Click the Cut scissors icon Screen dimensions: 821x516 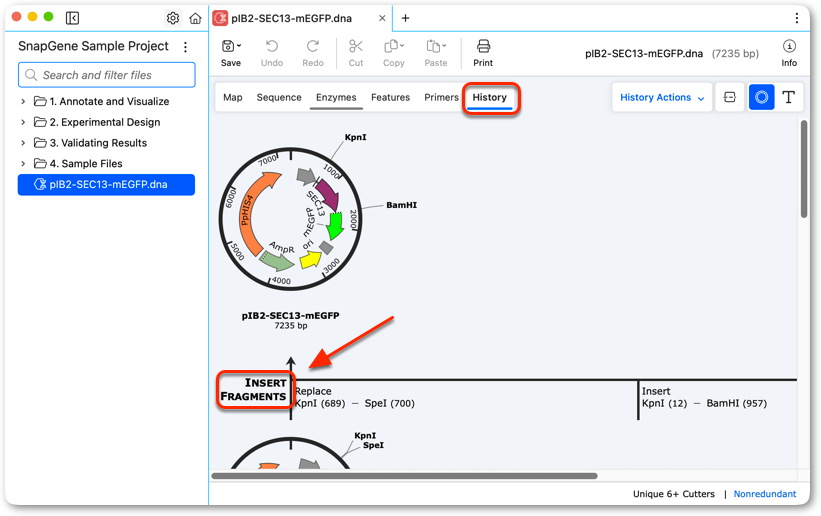[356, 46]
